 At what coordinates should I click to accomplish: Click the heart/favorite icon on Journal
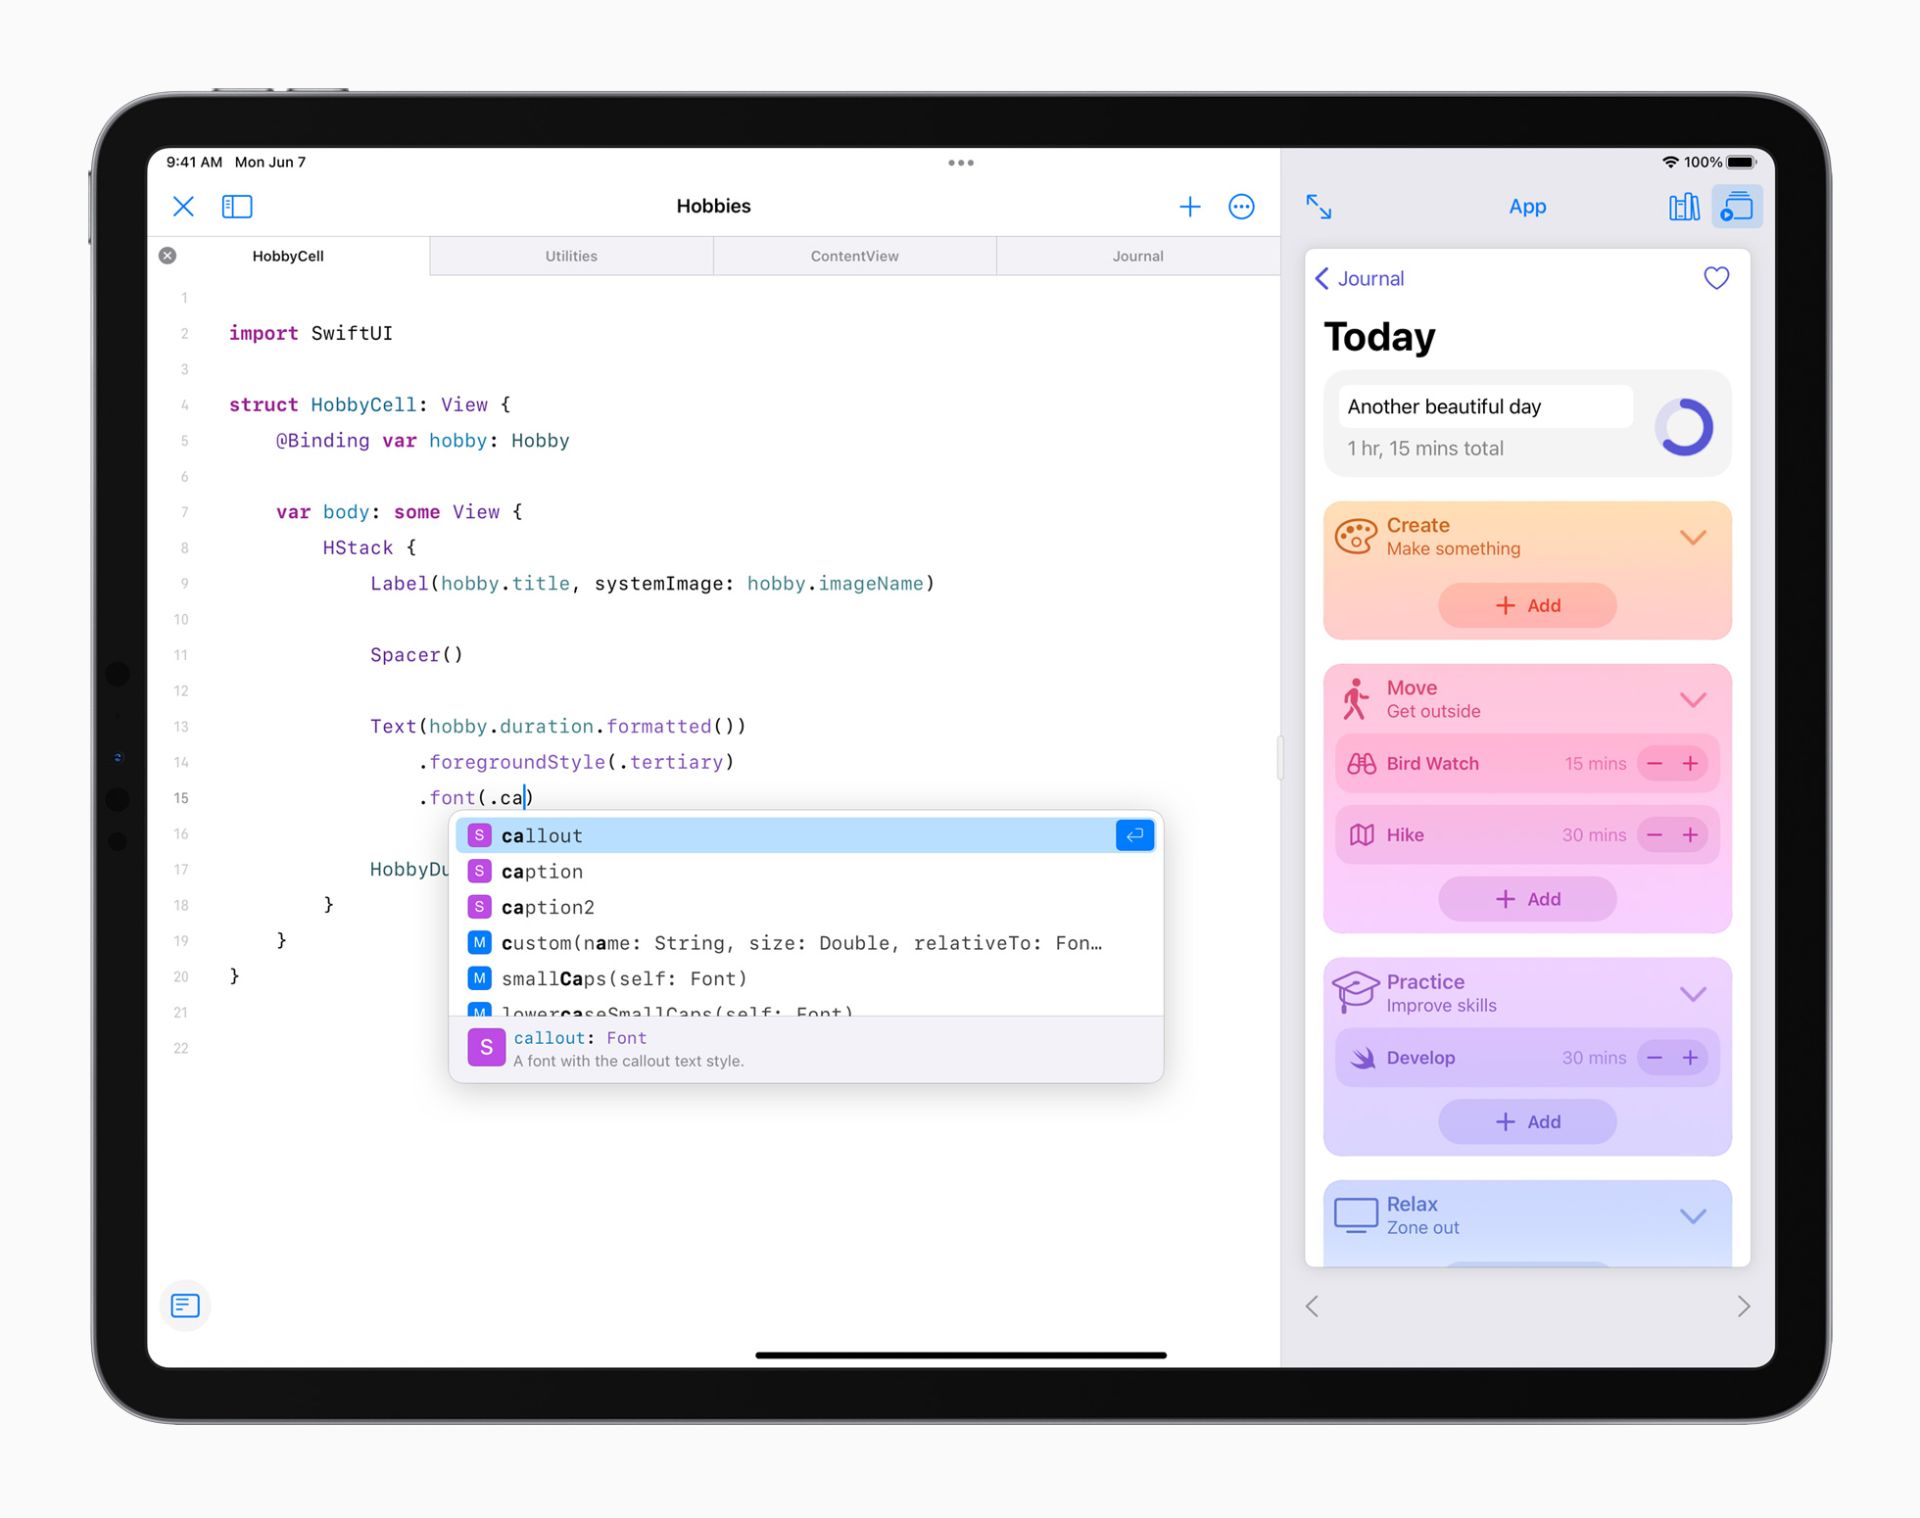1714,279
